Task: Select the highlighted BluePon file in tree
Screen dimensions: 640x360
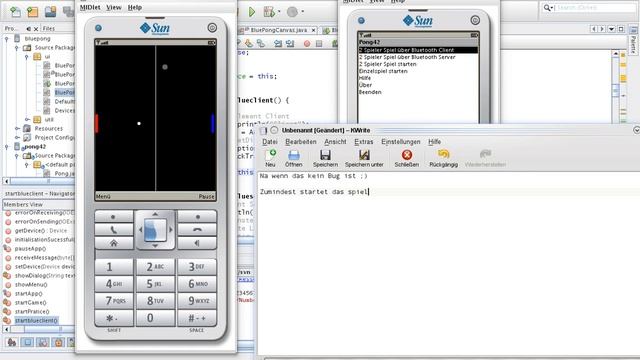Action: pyautogui.click(x=64, y=93)
